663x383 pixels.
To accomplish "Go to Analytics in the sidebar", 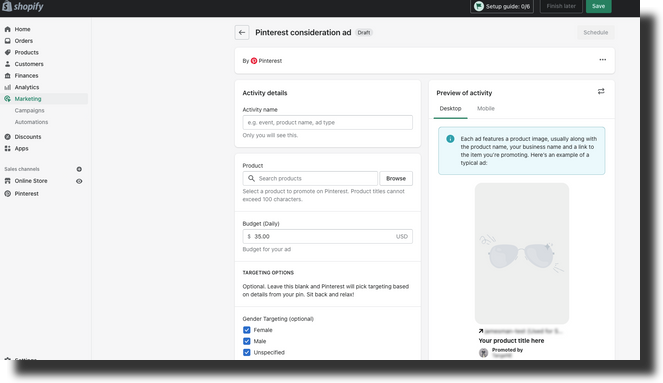I will point(27,87).
